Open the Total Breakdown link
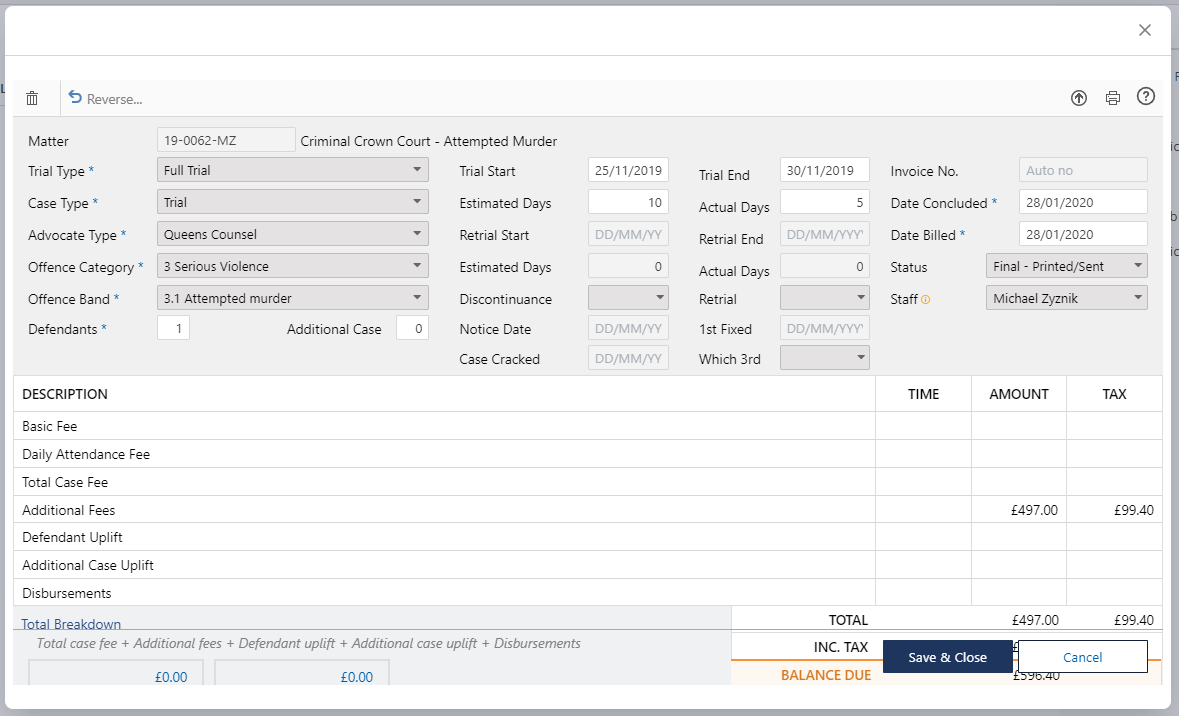 click(72, 624)
